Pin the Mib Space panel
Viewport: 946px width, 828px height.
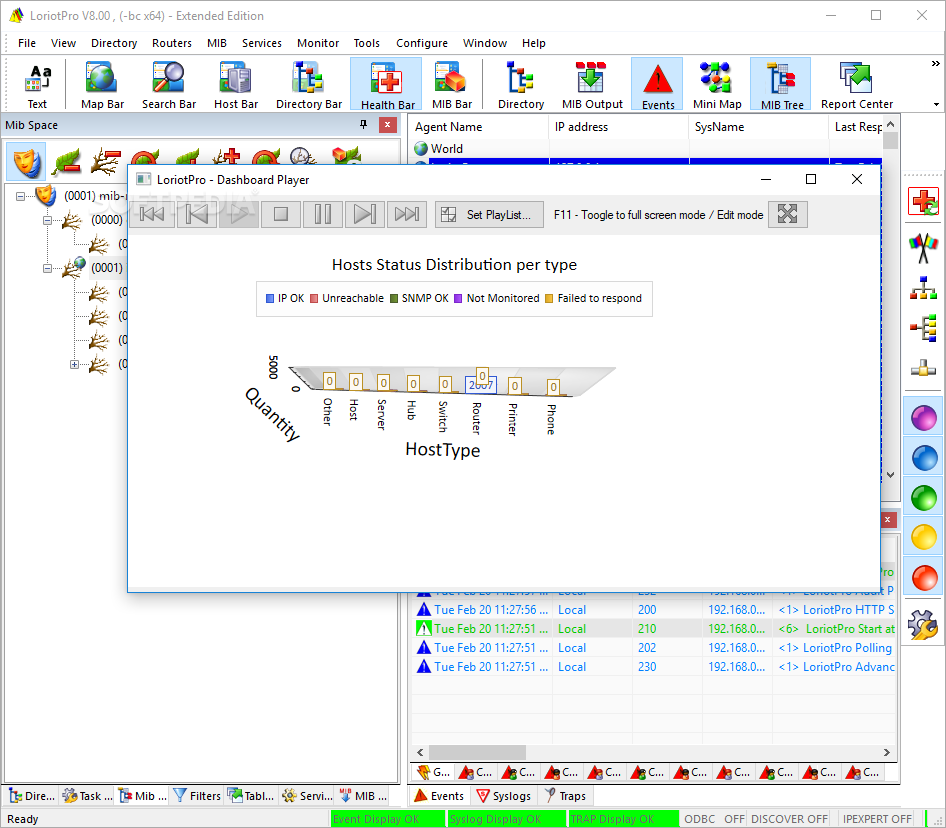[363, 124]
